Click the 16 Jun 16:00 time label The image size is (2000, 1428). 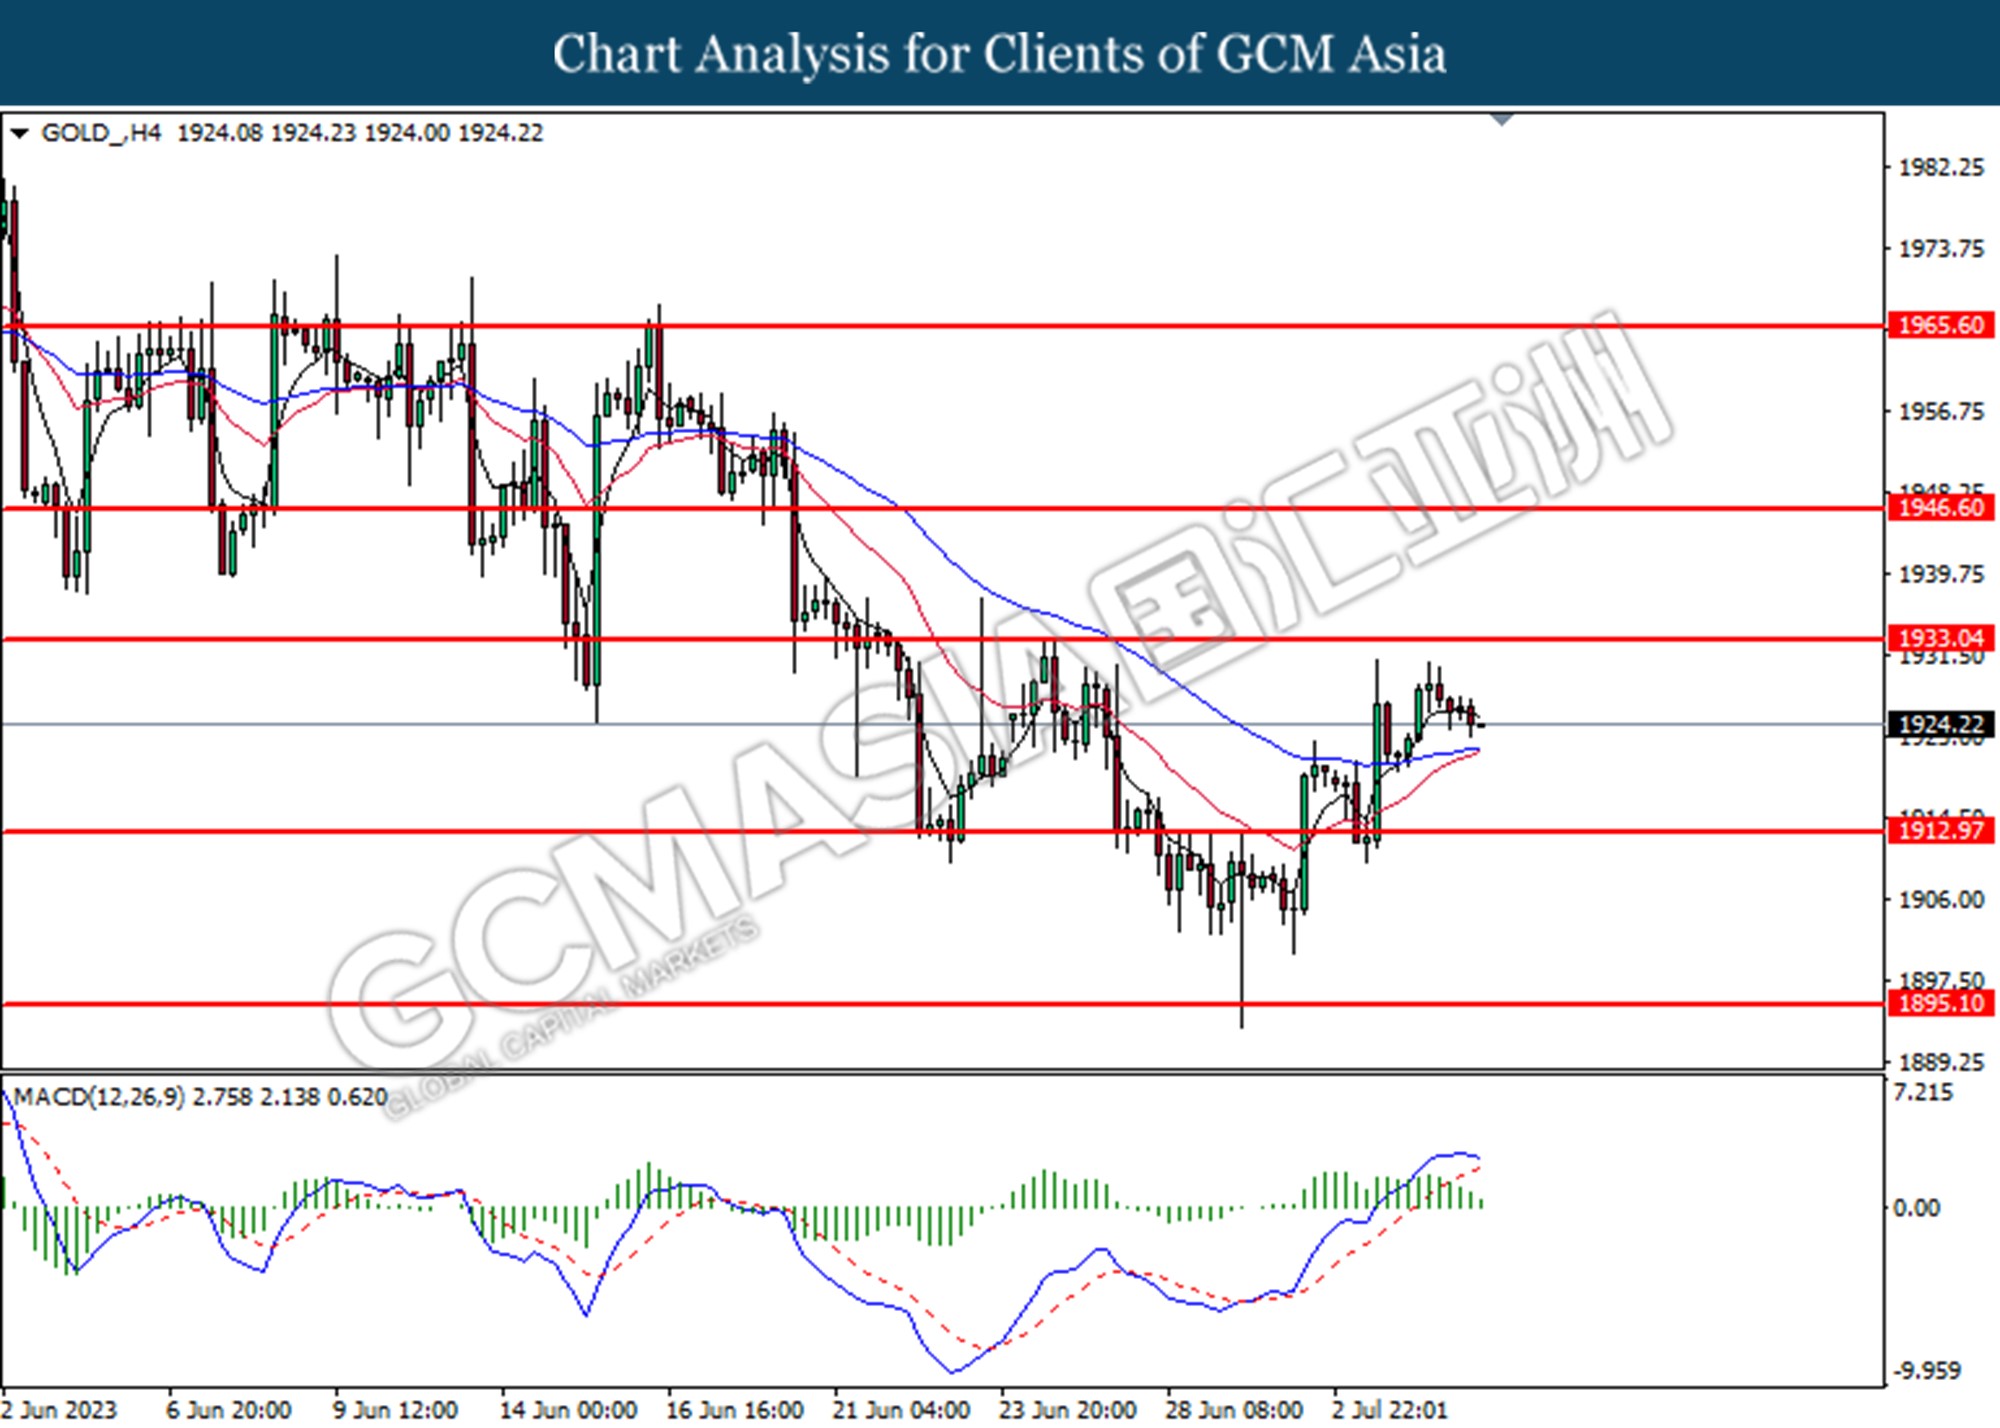point(735,1410)
